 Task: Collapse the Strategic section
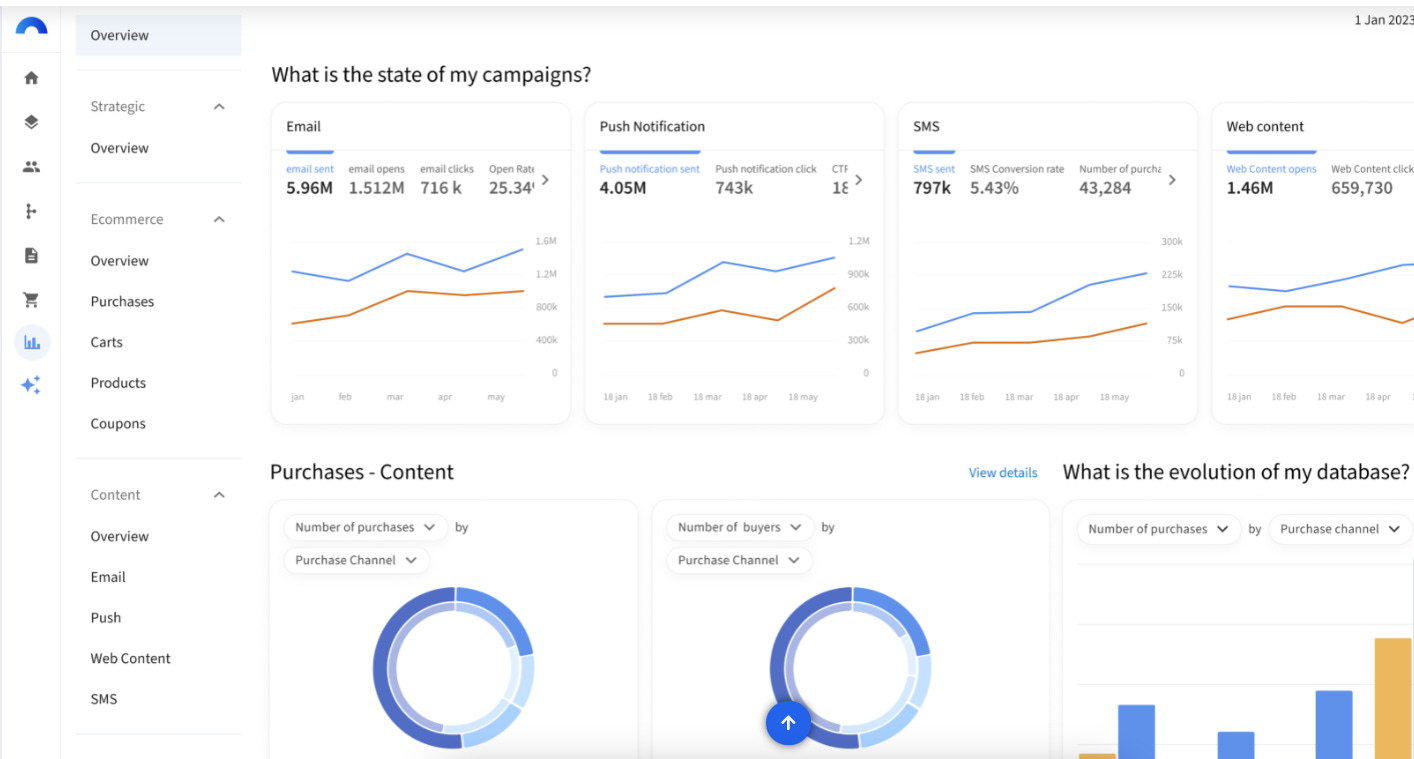tap(219, 107)
